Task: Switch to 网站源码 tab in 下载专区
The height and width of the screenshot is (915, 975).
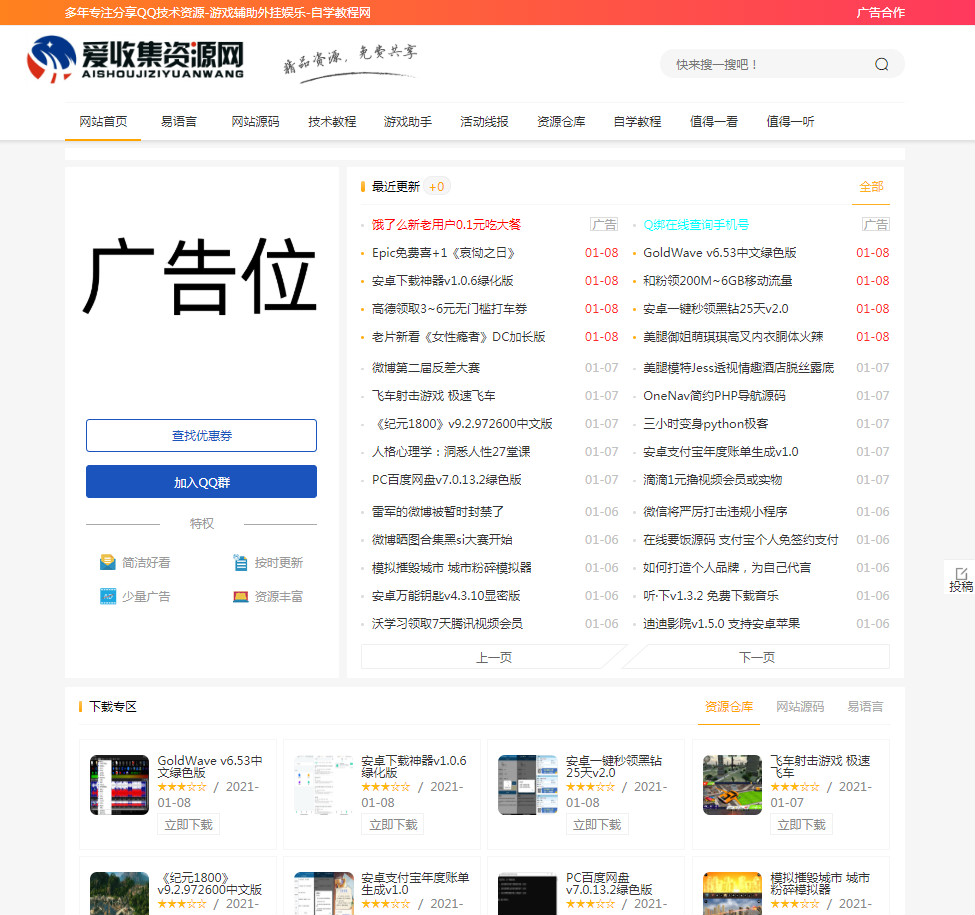Action: click(x=800, y=707)
